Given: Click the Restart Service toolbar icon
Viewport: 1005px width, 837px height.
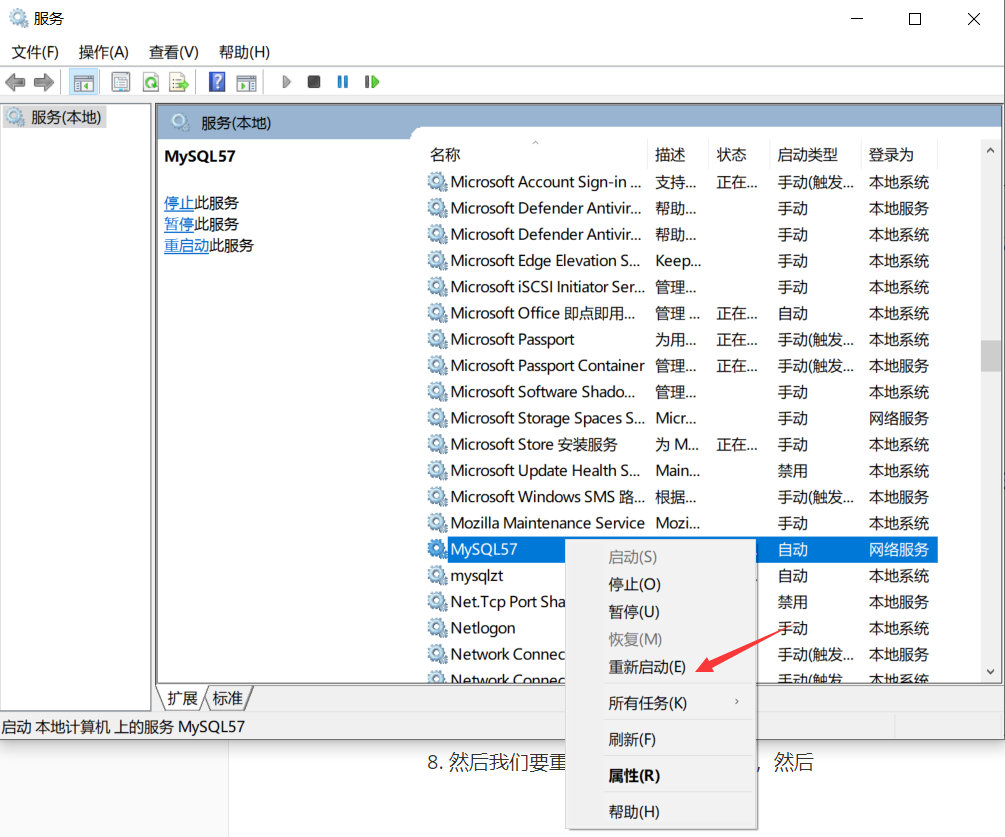Looking at the screenshot, I should (x=372, y=82).
